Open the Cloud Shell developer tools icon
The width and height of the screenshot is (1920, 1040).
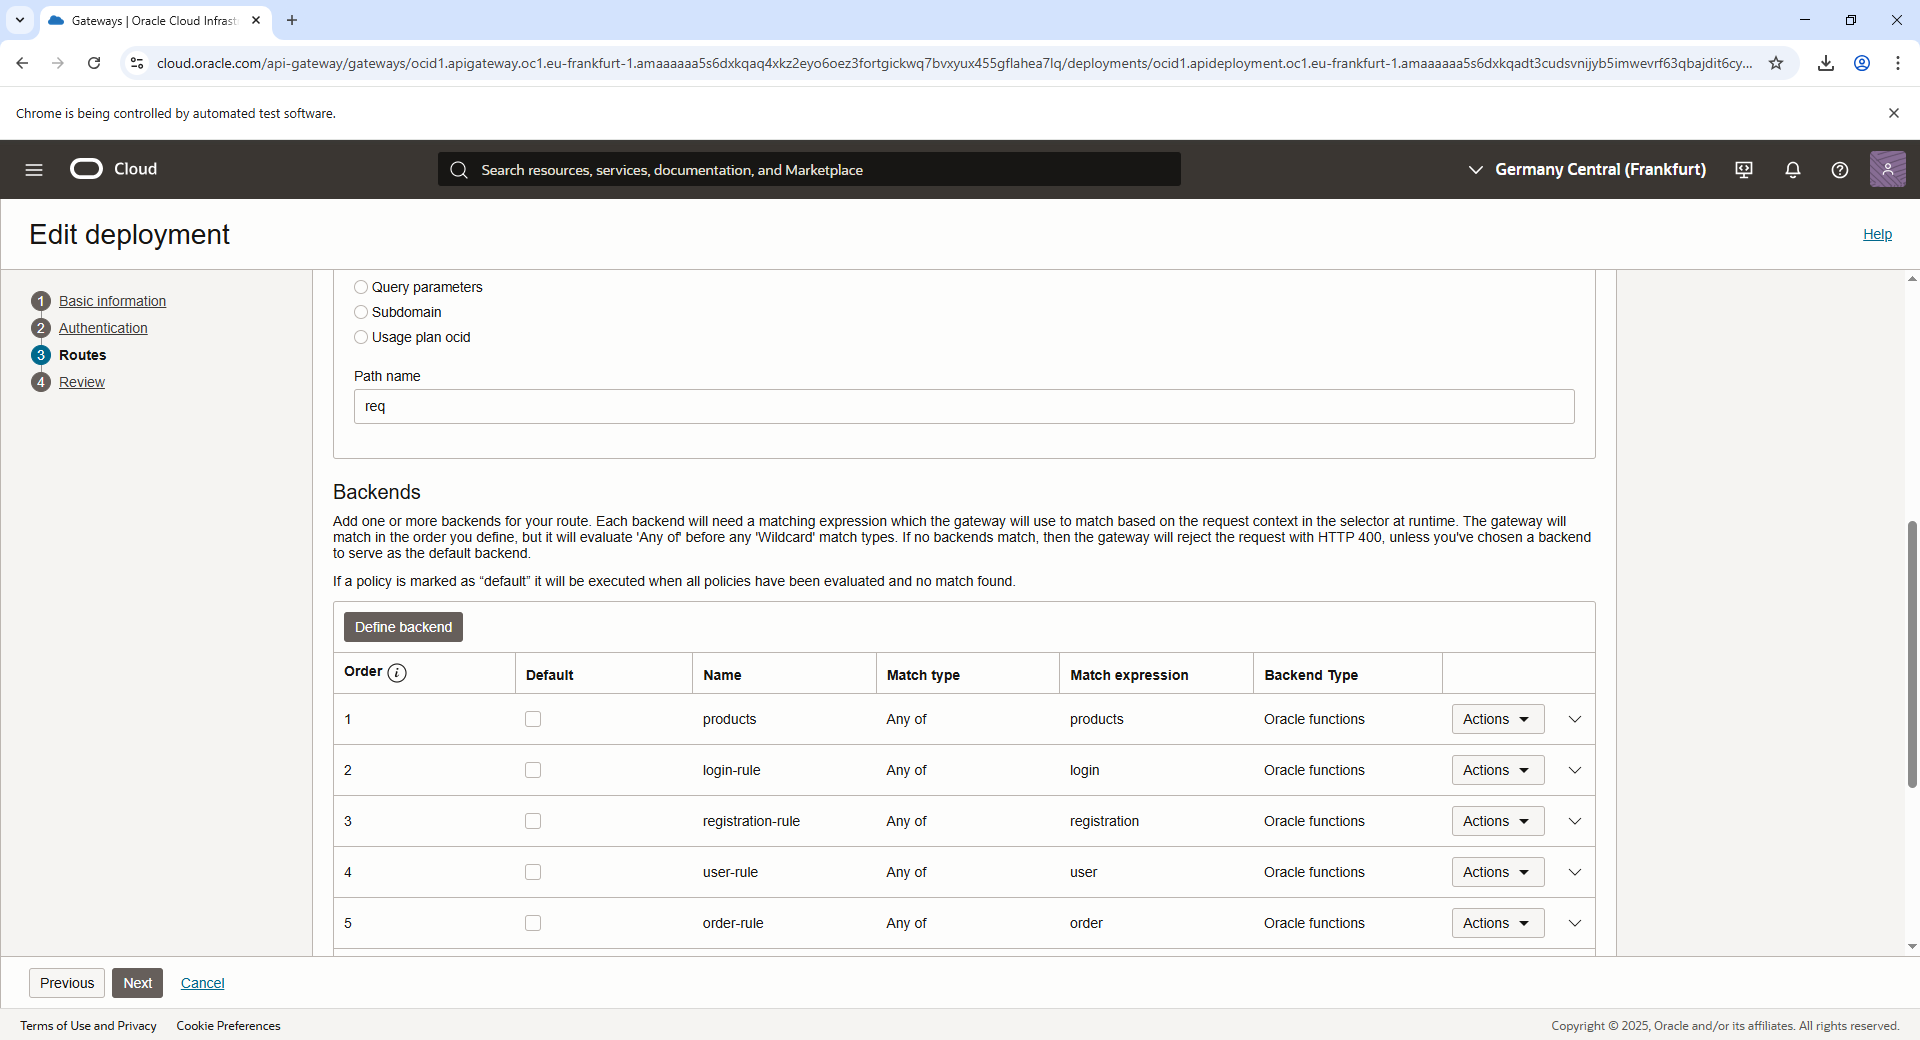coord(1744,170)
